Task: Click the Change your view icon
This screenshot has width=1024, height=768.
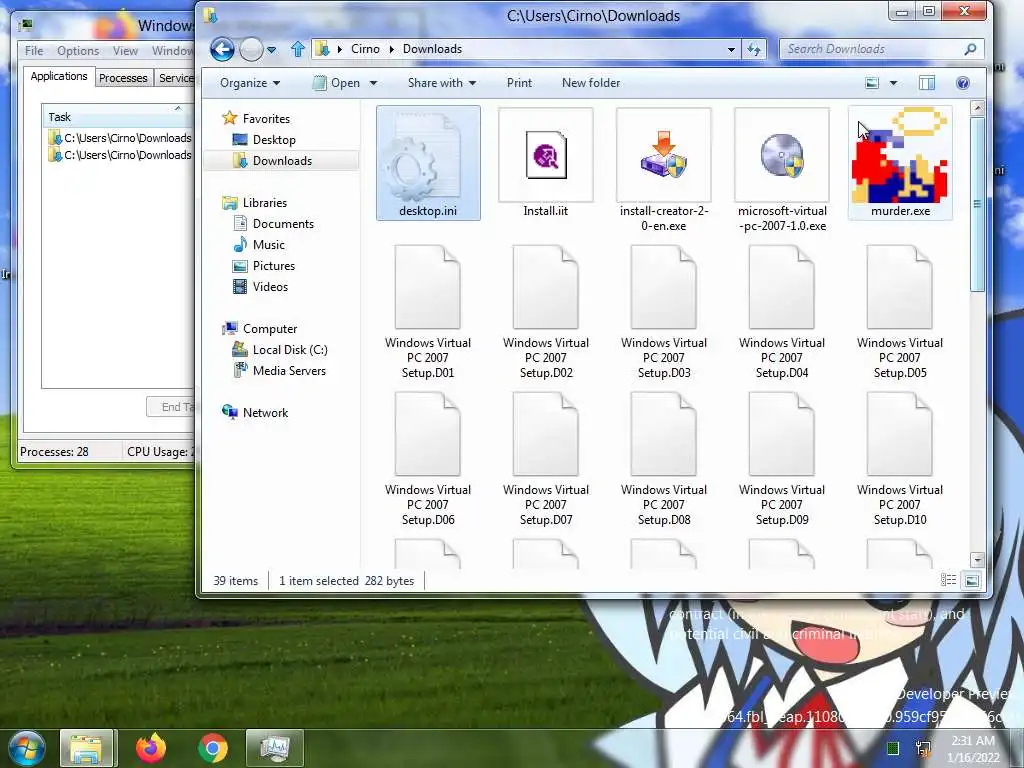Action: [x=872, y=83]
